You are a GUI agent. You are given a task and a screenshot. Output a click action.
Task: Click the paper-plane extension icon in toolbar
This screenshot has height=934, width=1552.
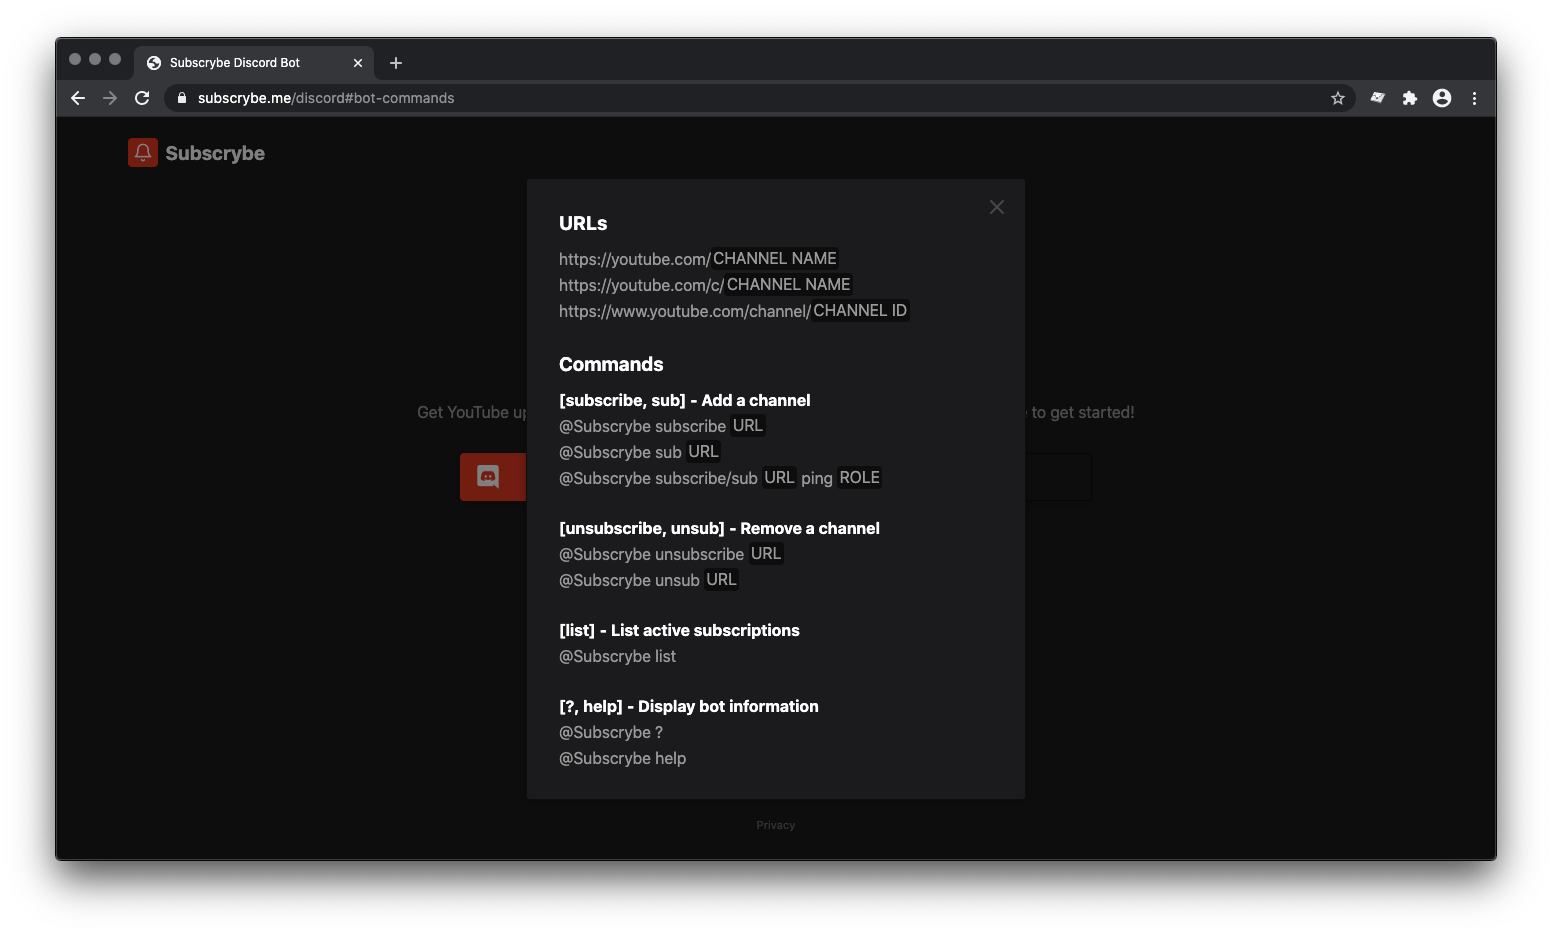point(1378,98)
